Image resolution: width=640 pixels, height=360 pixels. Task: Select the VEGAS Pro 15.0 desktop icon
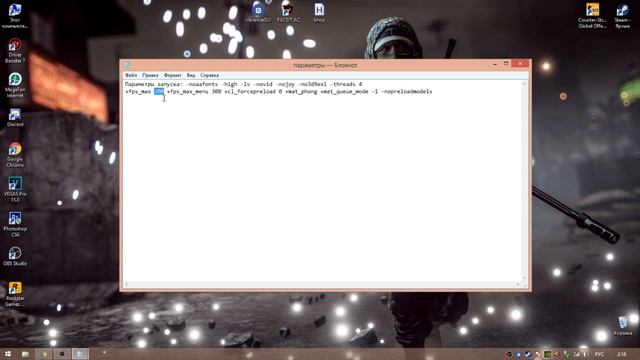tap(15, 190)
